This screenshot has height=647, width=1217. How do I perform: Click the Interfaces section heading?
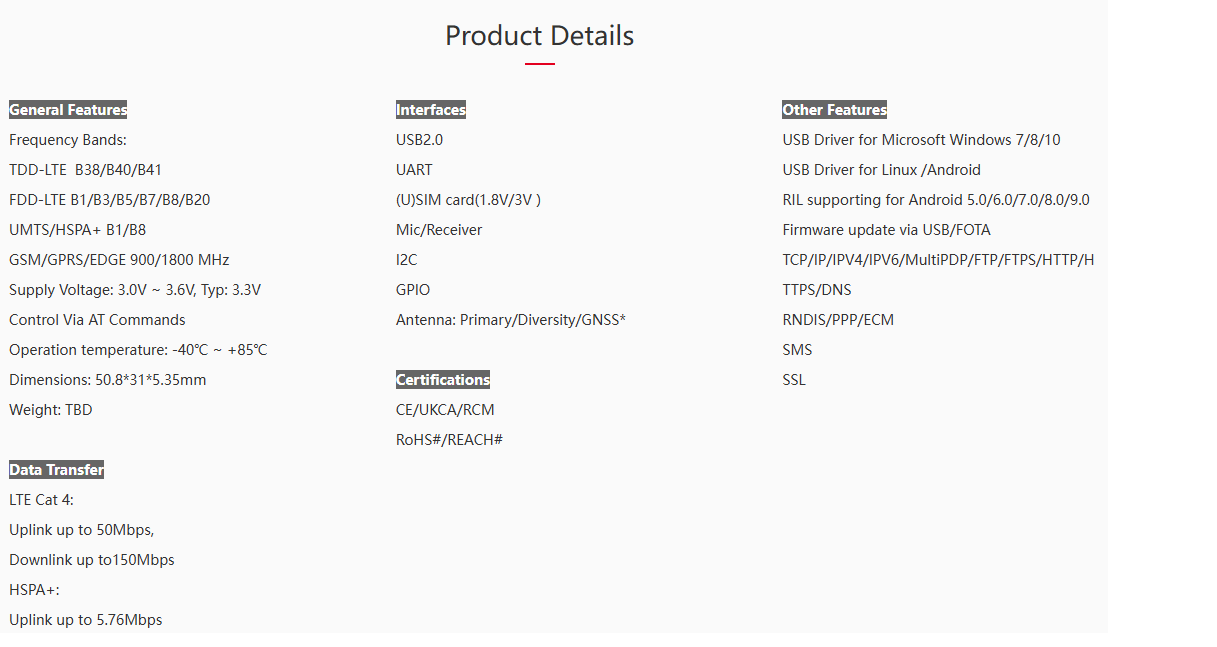431,110
